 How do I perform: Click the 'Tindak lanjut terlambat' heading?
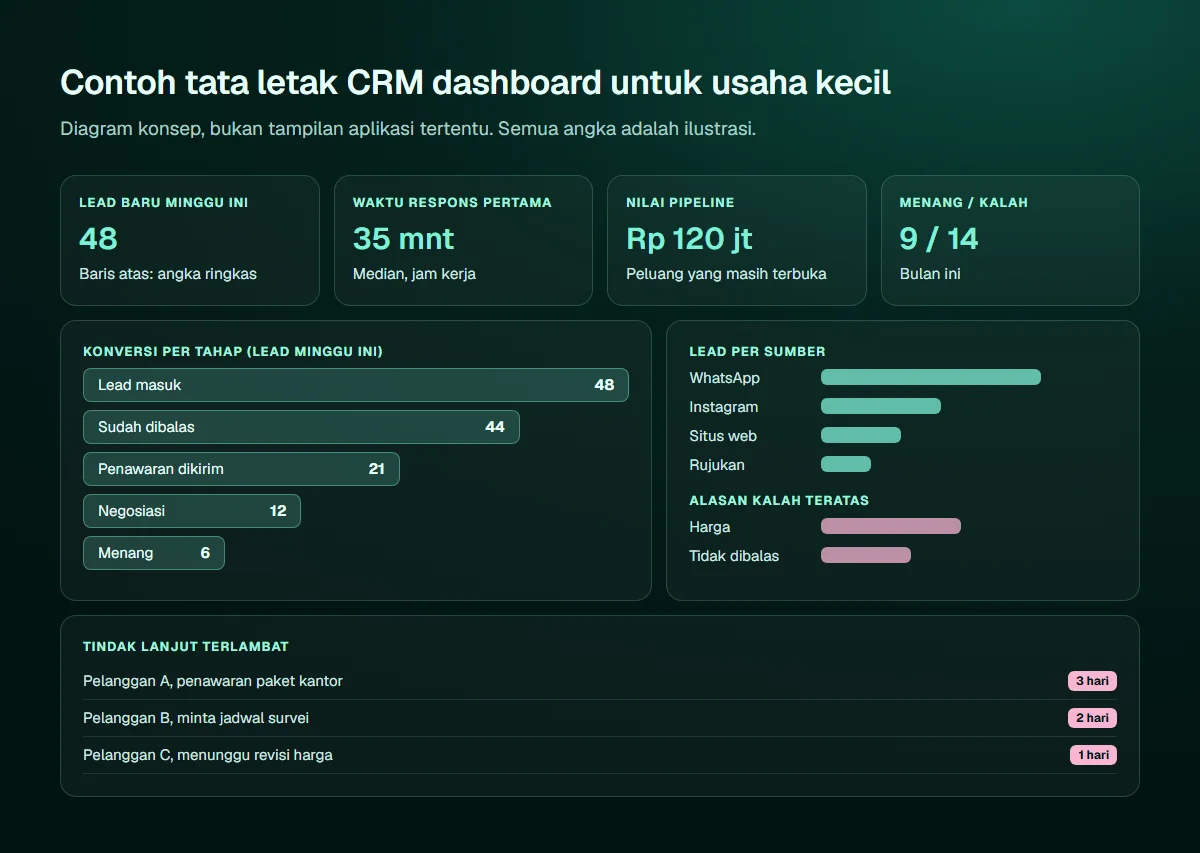tap(186, 647)
